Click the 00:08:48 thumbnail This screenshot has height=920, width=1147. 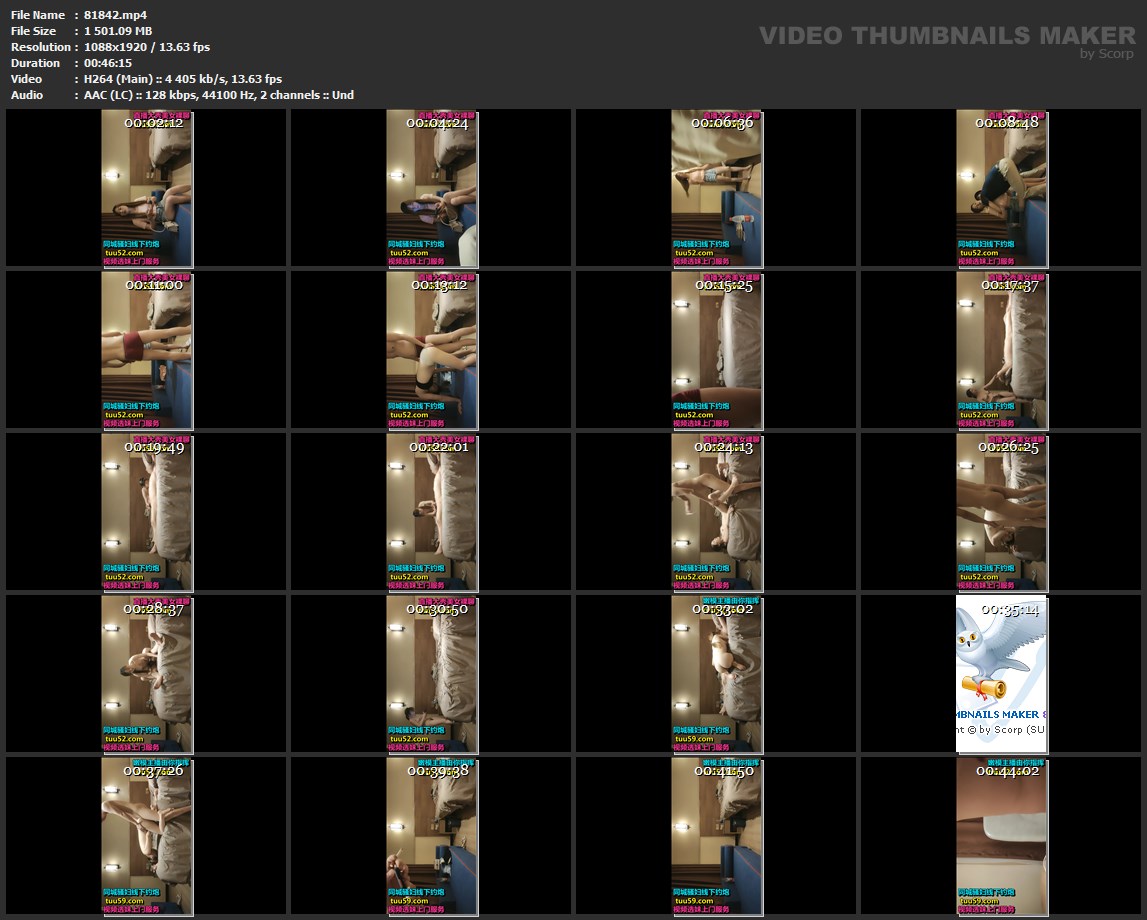point(1001,188)
